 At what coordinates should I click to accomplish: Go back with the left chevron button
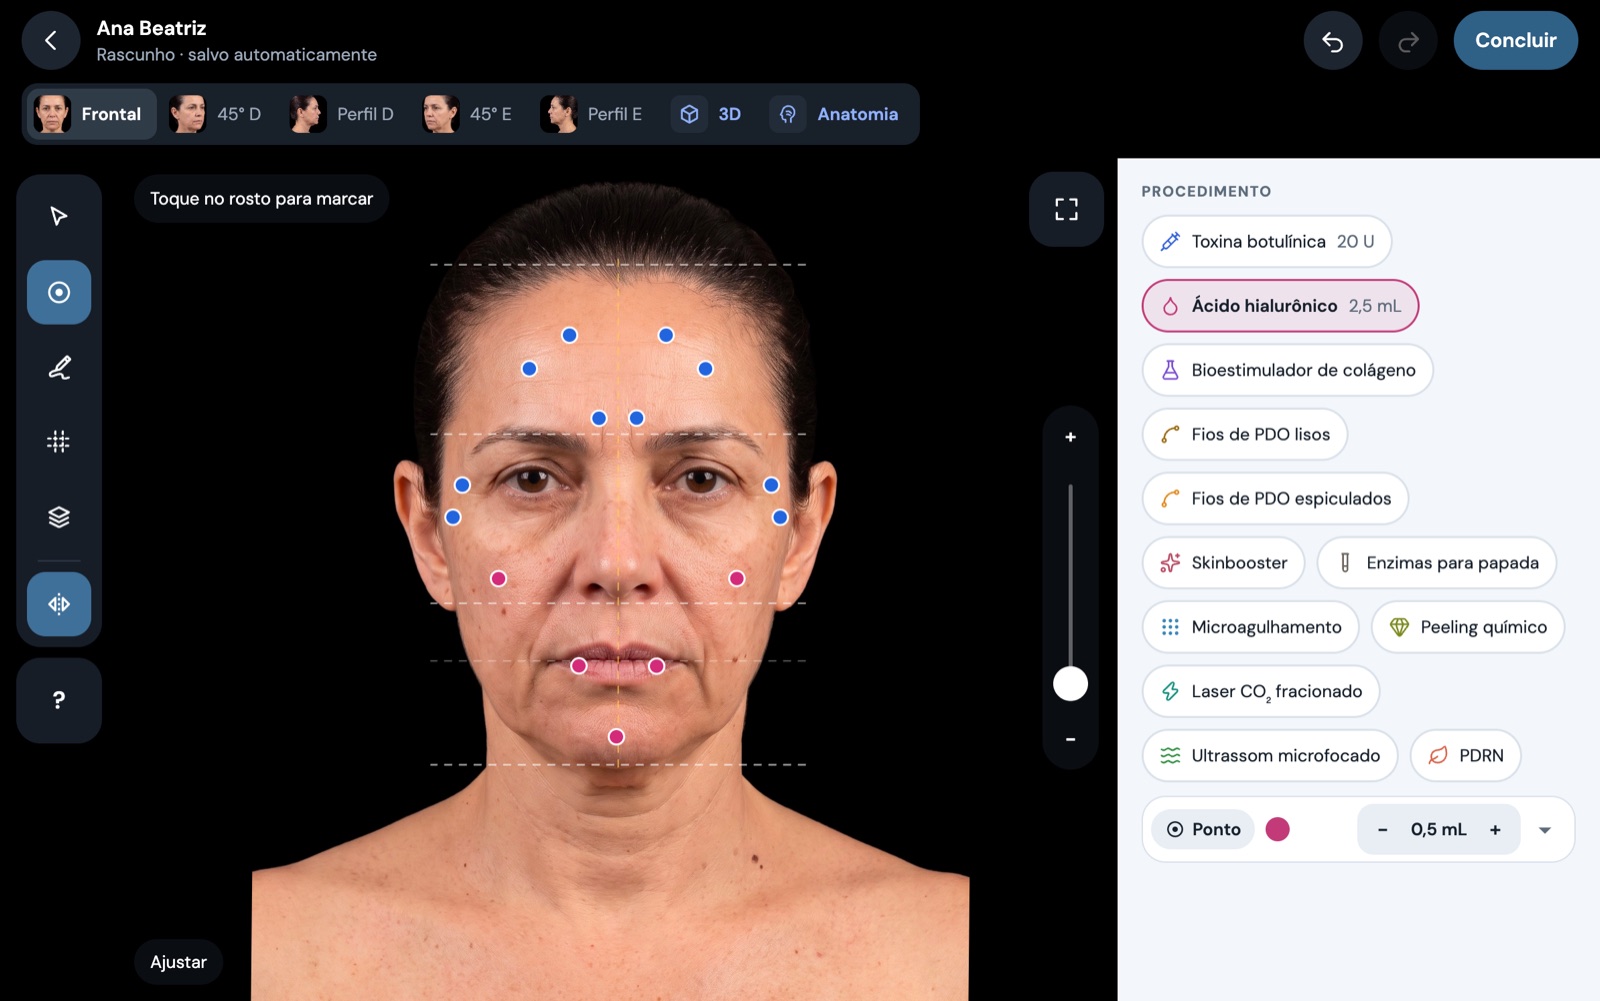[x=51, y=40]
